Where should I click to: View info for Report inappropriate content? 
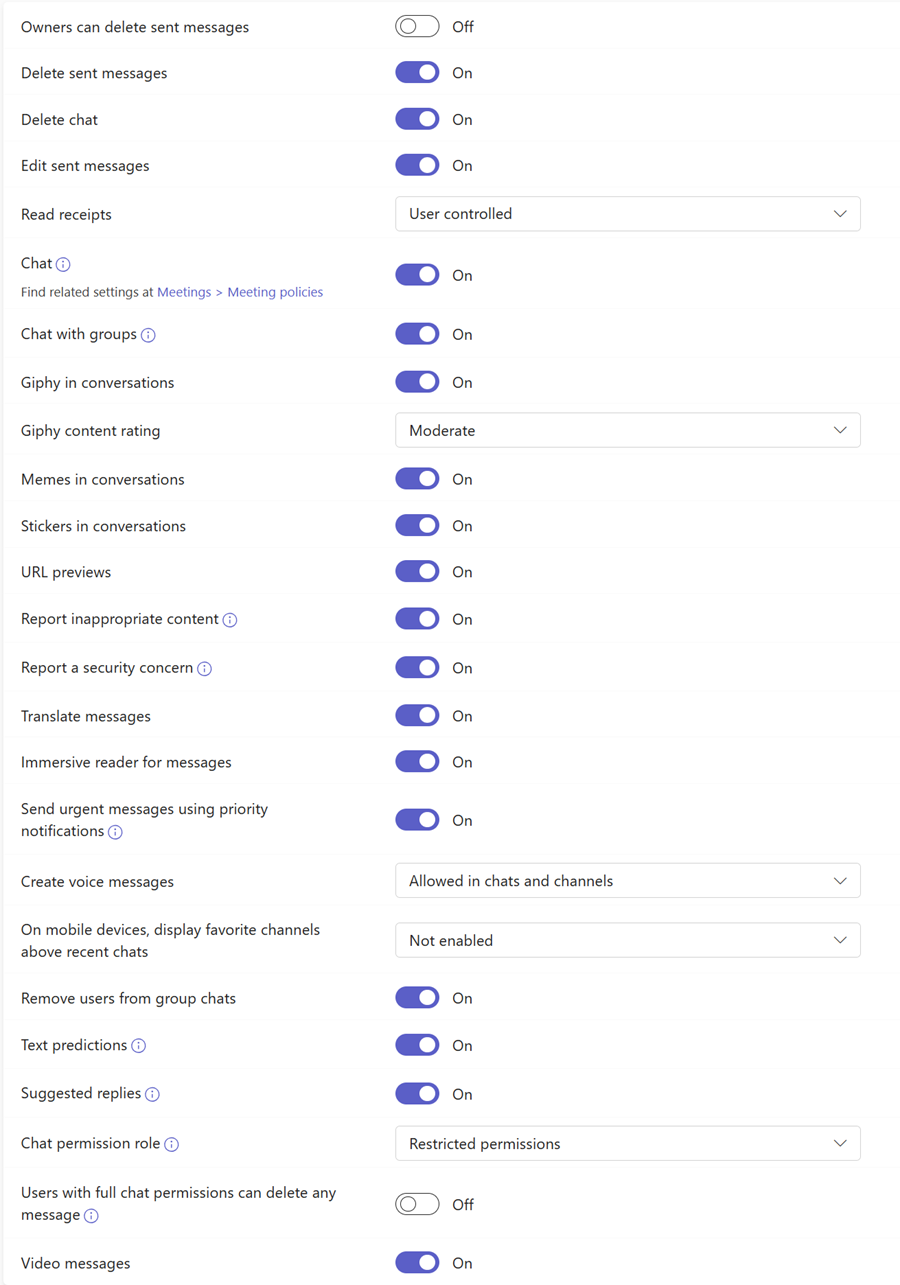(231, 620)
